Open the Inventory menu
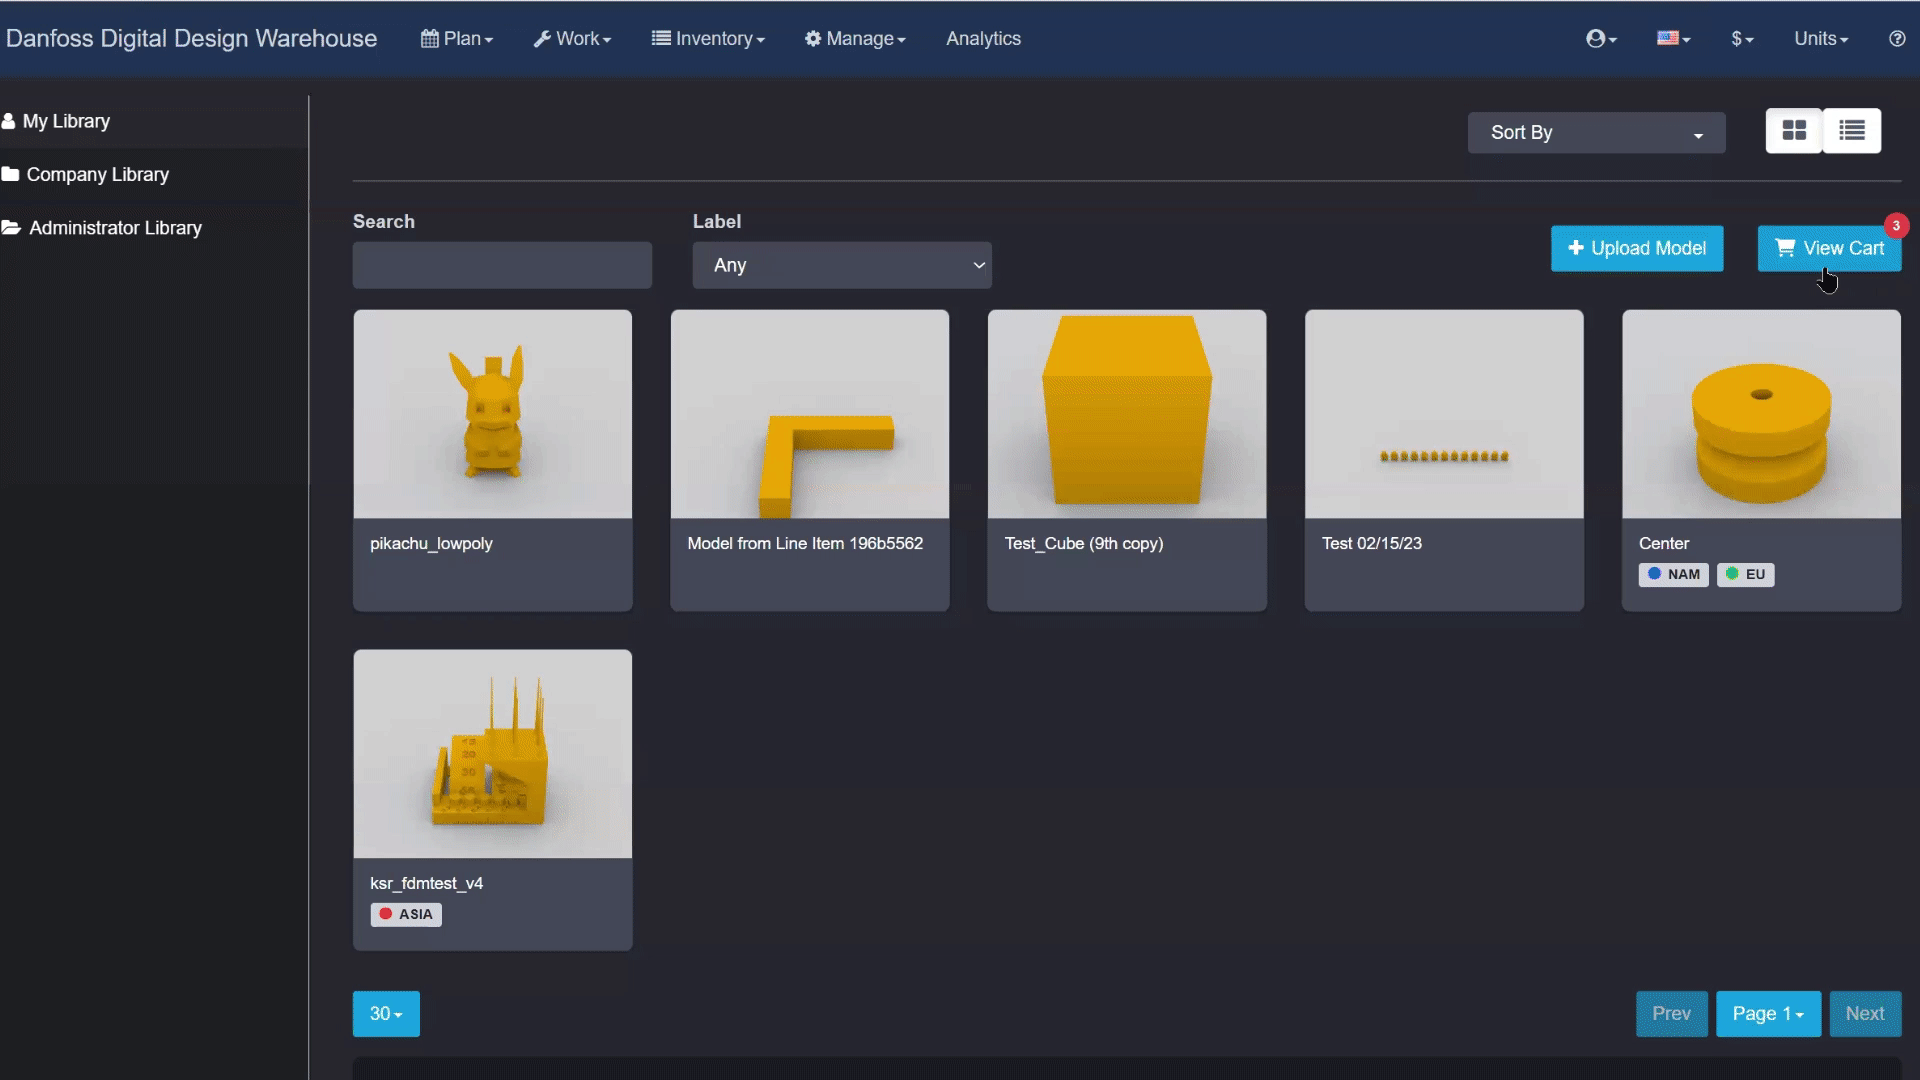The image size is (1920, 1080). (x=708, y=39)
